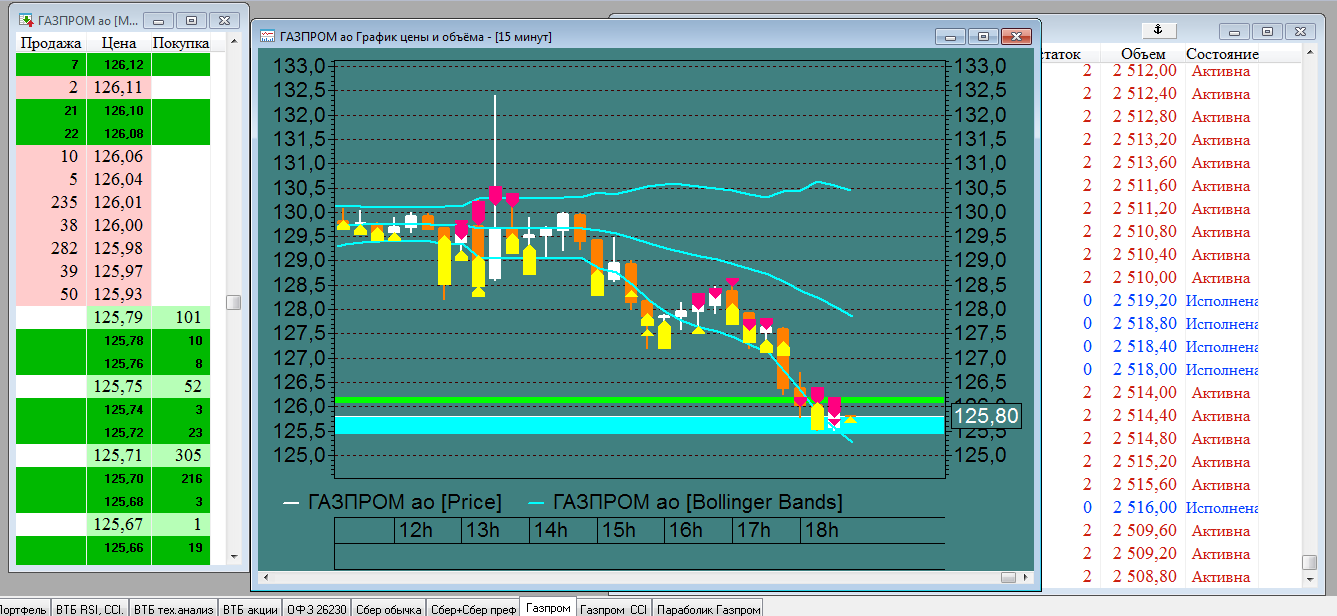Switch to Параболик Газпром tab
The image size is (1337, 616).
click(x=708, y=608)
